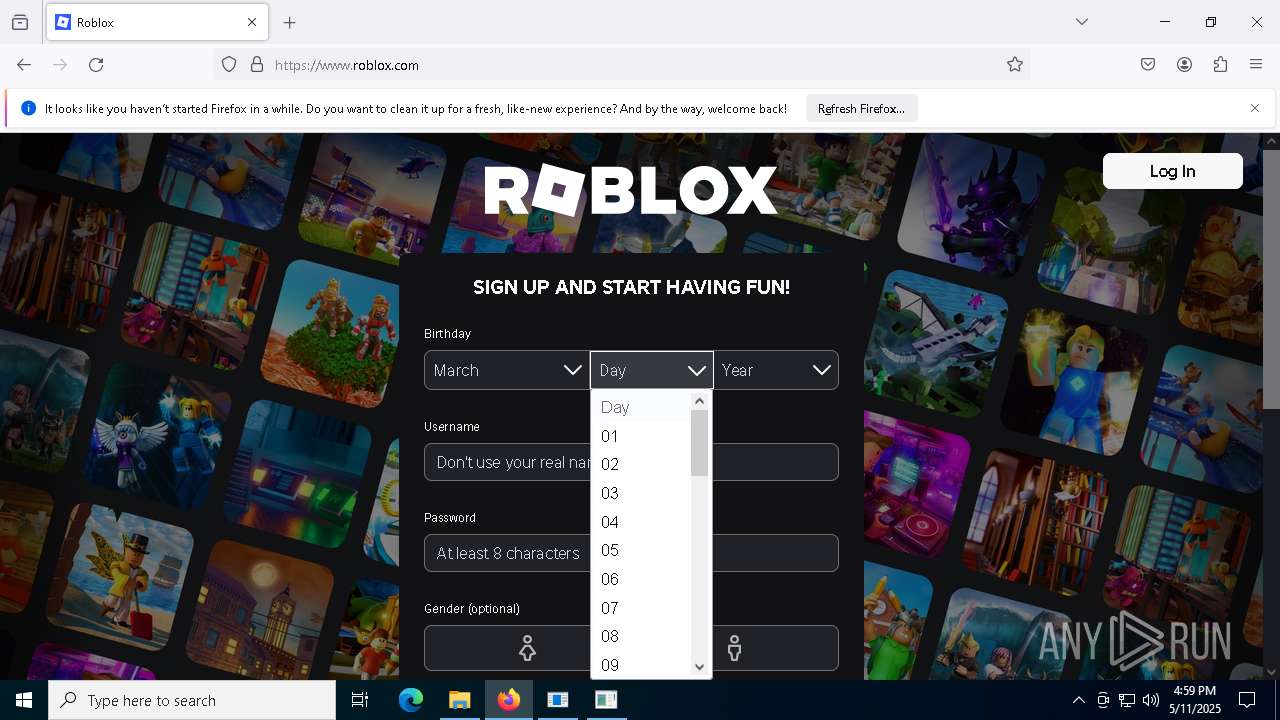This screenshot has height=720, width=1280.
Task: Click the Roblox logo
Action: point(631,190)
